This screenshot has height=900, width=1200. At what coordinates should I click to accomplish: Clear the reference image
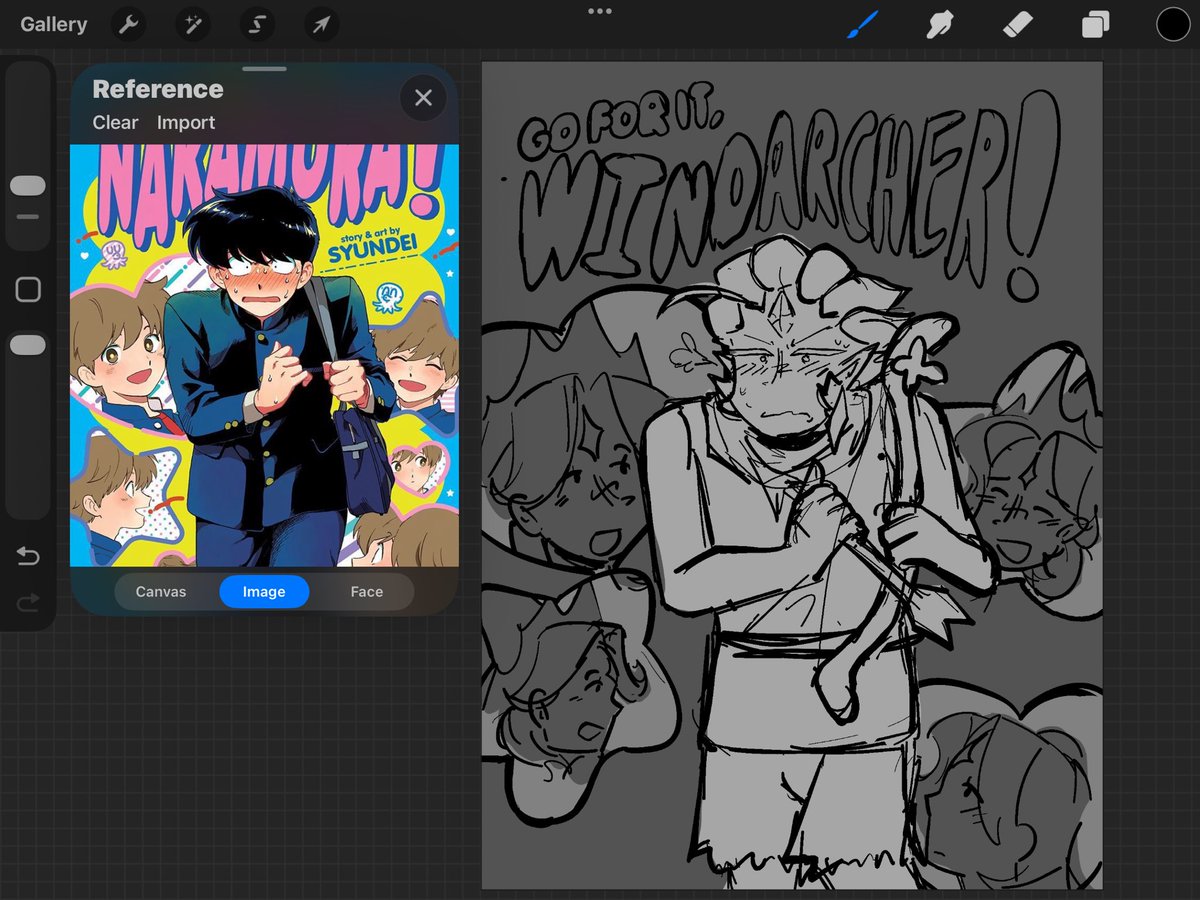pos(115,122)
